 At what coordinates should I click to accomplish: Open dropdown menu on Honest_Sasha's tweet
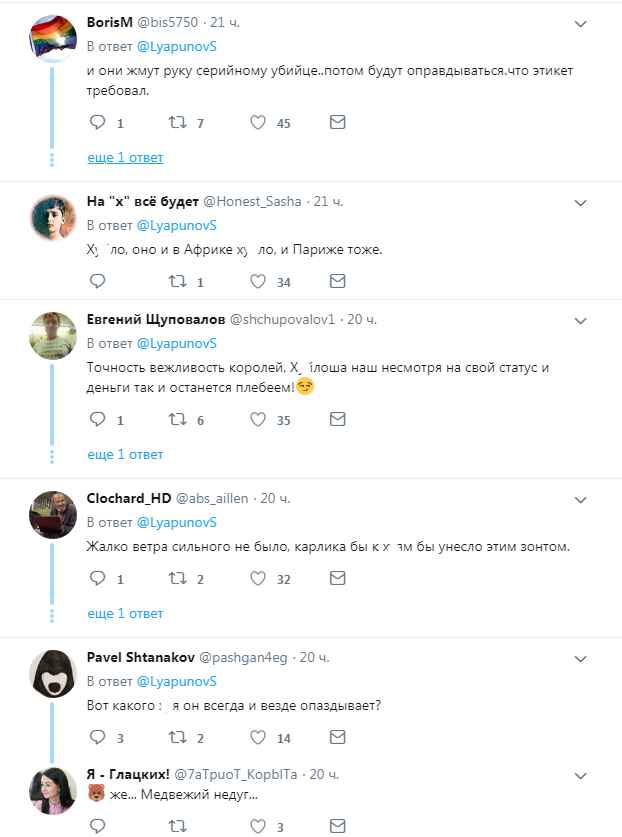[x=580, y=202]
